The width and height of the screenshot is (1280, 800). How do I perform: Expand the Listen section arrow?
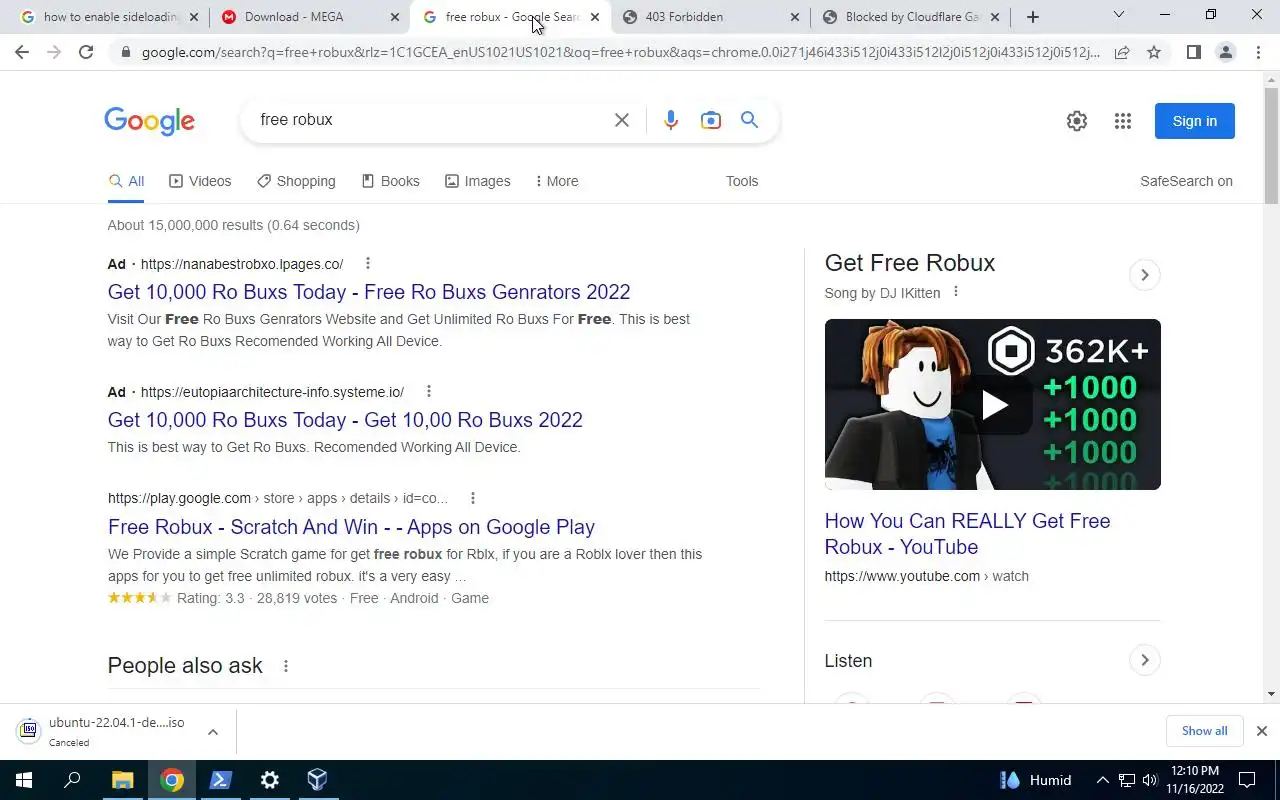1144,660
